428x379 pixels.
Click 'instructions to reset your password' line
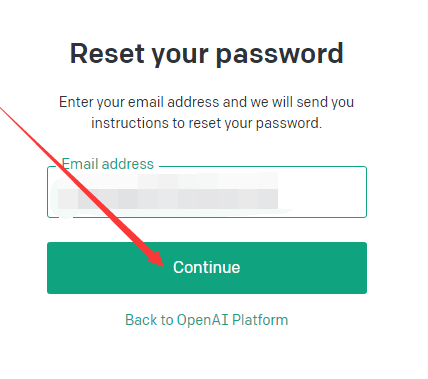[x=206, y=123]
